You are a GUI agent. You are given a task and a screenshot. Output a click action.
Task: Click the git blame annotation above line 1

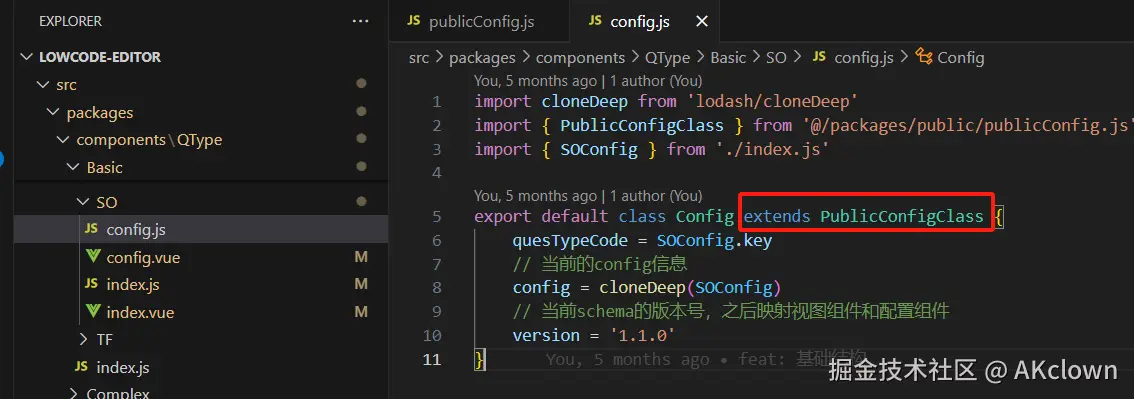pyautogui.click(x=588, y=81)
